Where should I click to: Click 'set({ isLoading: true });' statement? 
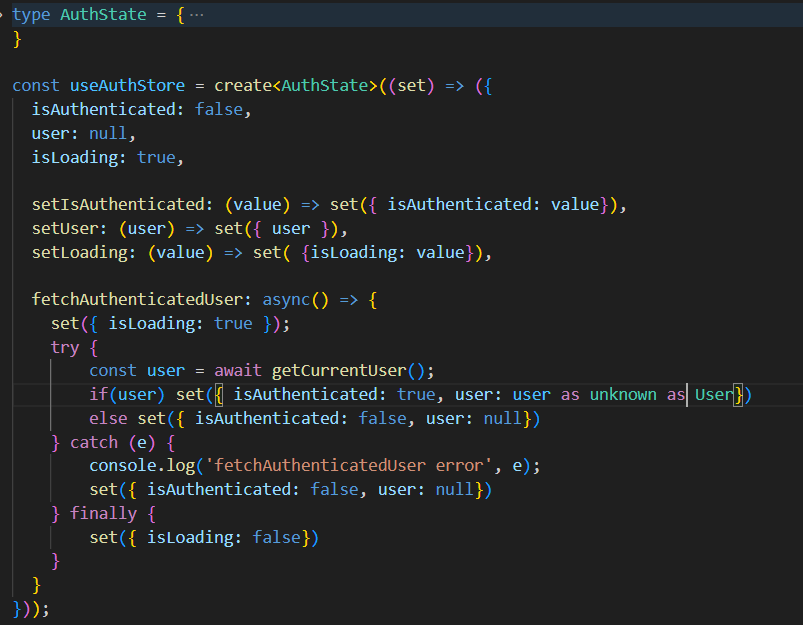pyautogui.click(x=171, y=324)
